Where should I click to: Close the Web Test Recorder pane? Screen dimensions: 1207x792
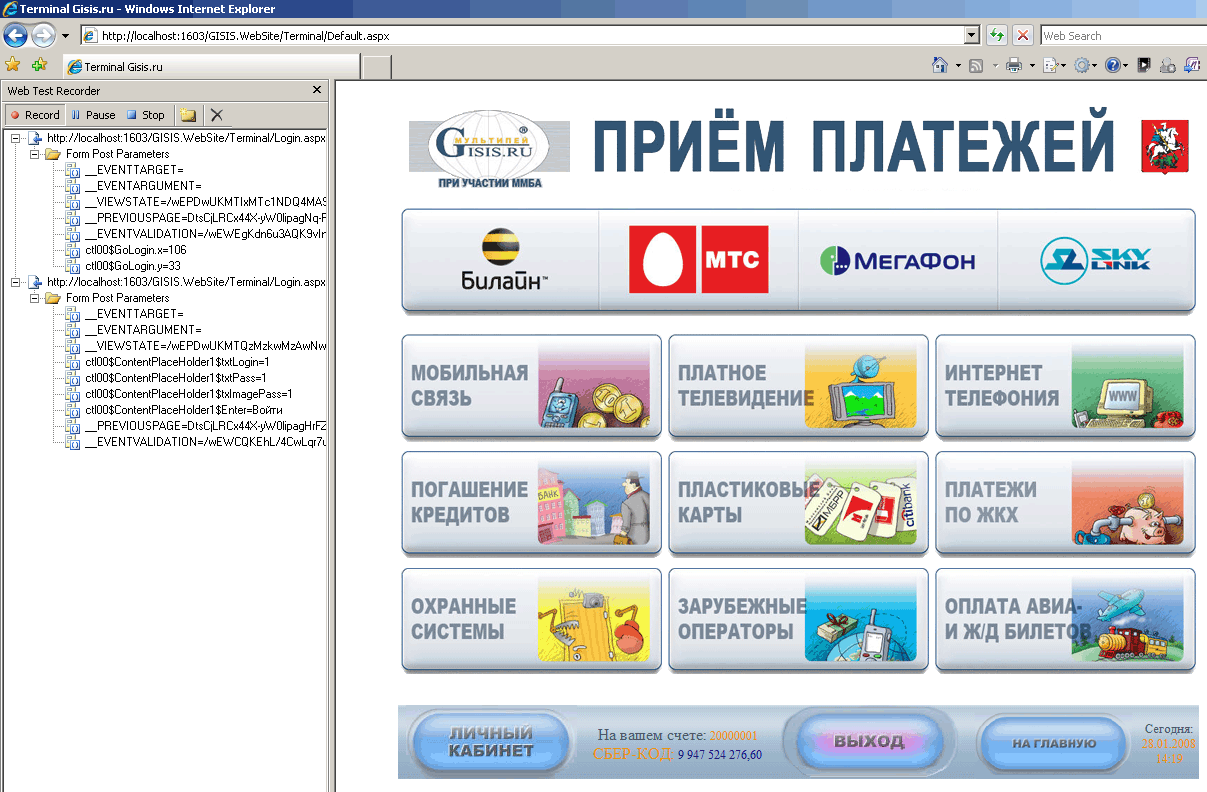pos(317,90)
